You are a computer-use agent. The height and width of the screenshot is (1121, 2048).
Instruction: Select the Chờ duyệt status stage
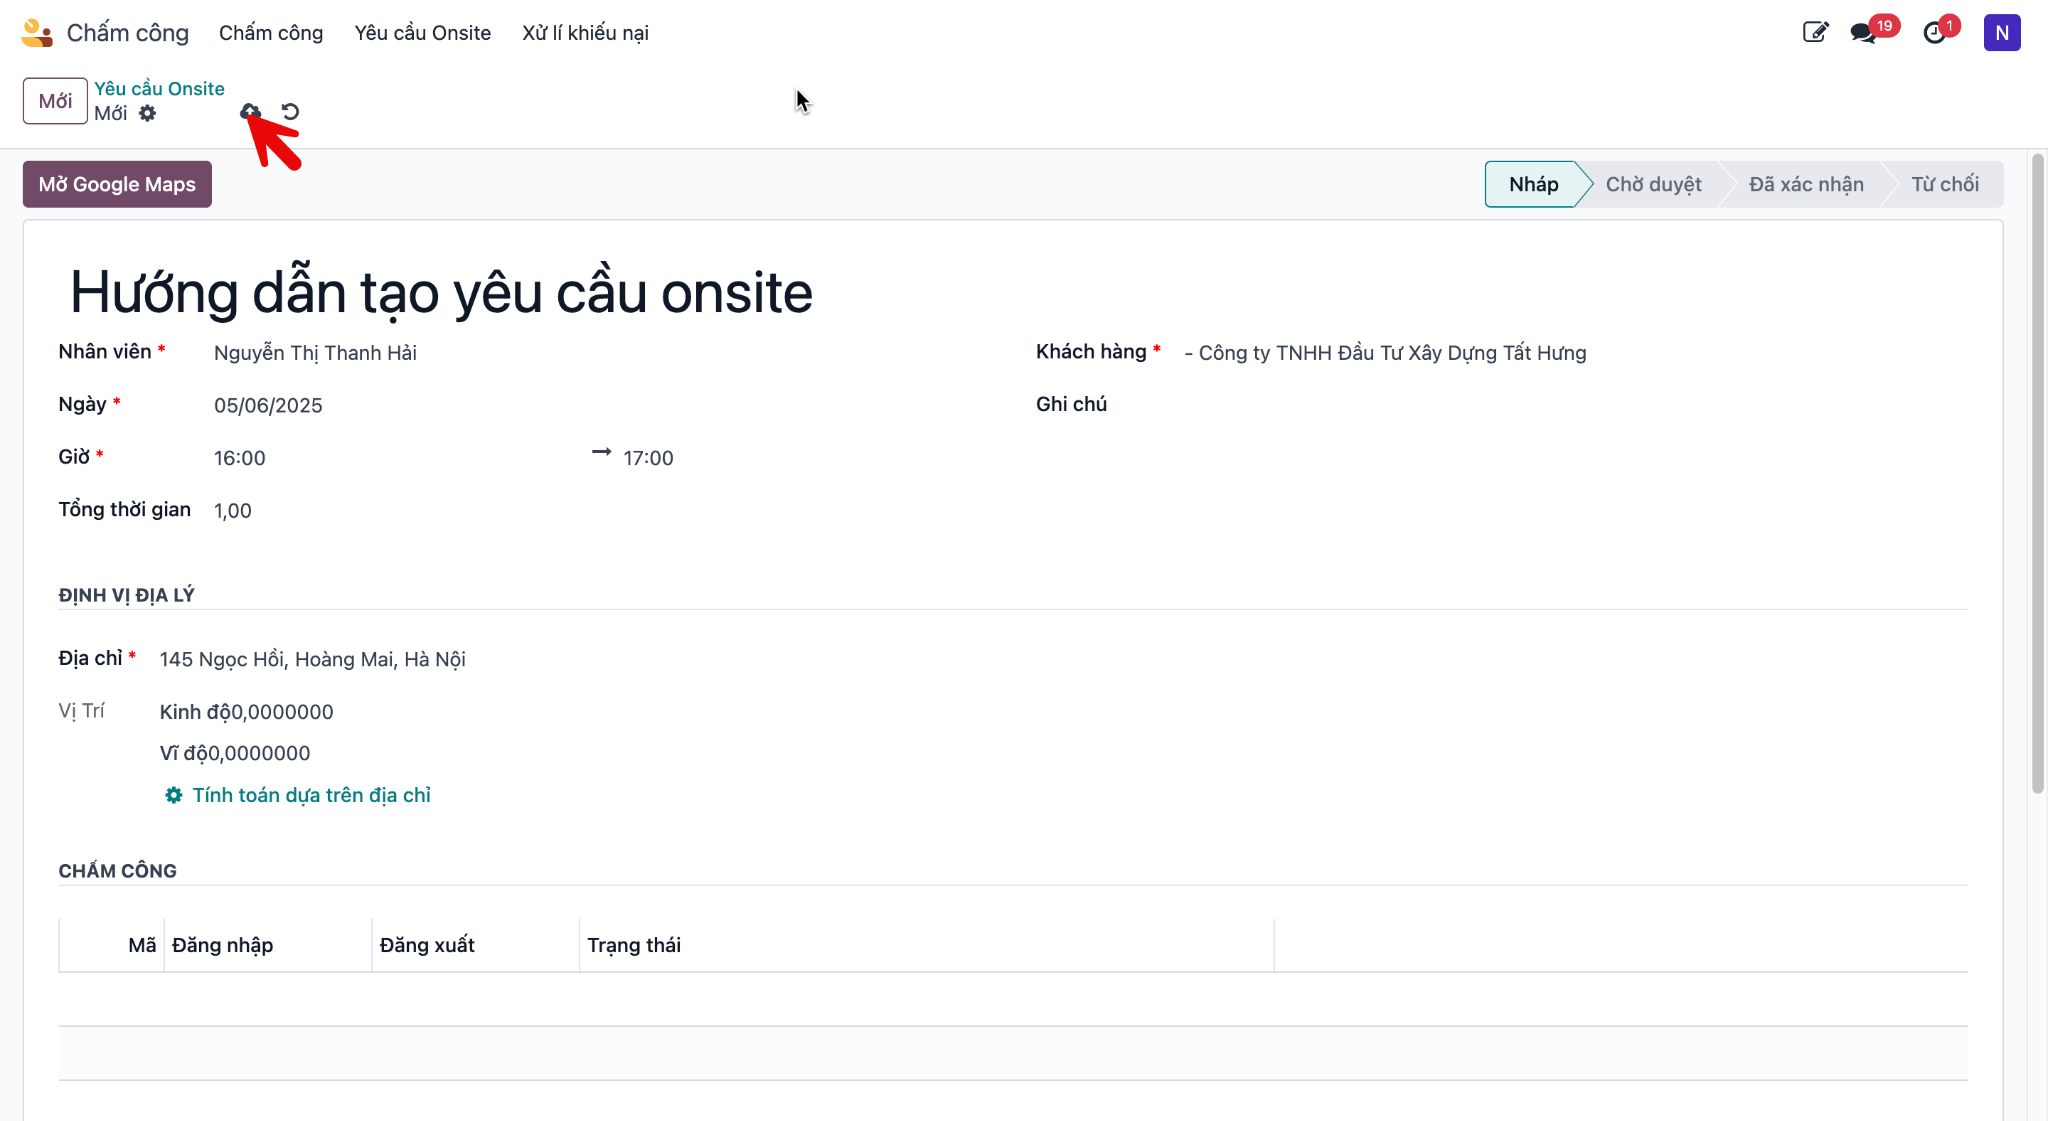click(1653, 184)
